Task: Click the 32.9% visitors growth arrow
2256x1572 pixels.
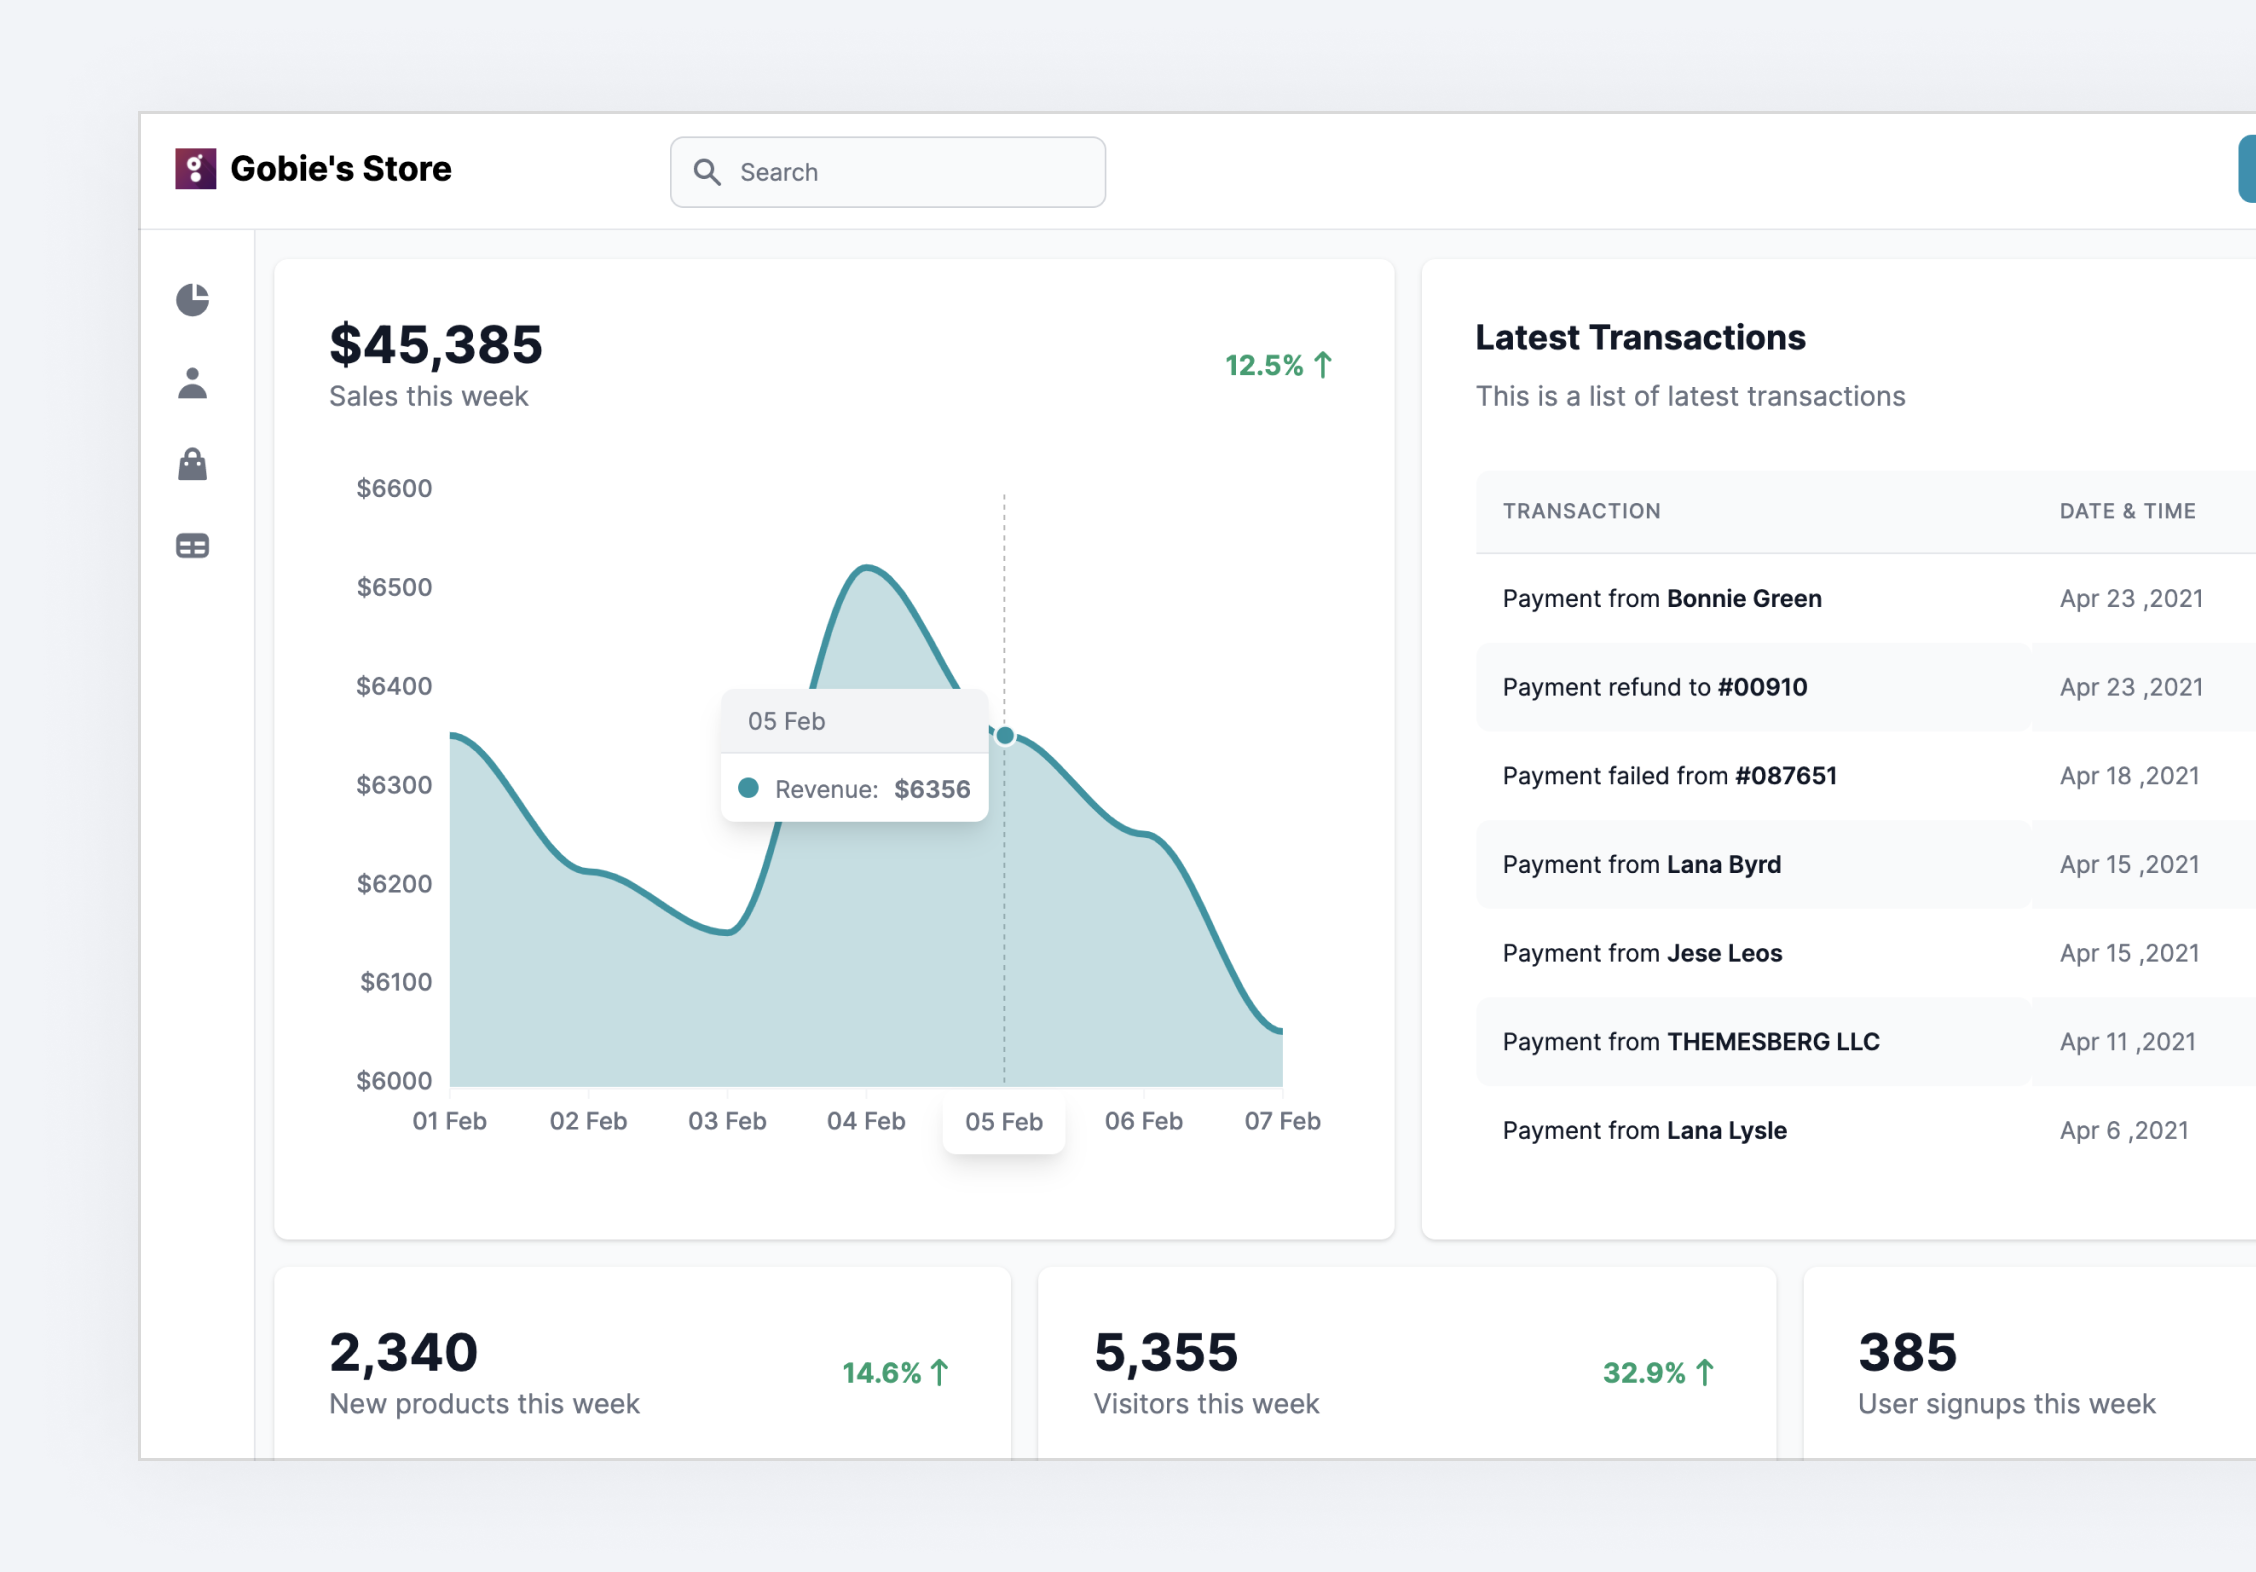Action: [x=1705, y=1372]
